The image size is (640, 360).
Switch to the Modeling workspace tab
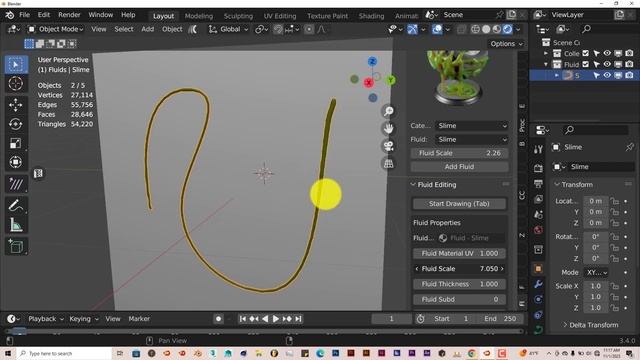[x=199, y=16]
